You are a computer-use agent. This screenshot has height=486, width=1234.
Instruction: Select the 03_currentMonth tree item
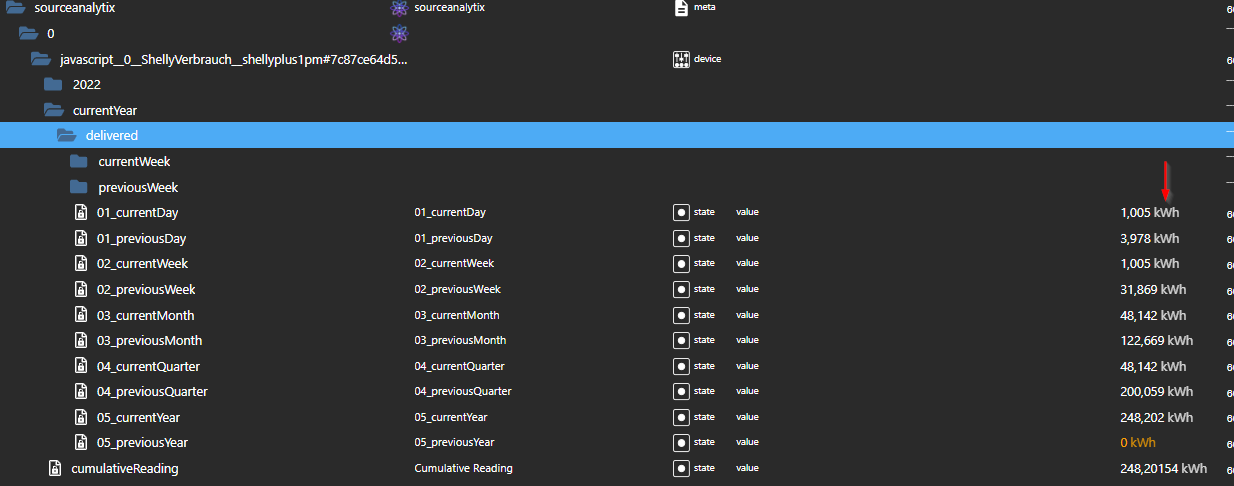[x=146, y=315]
